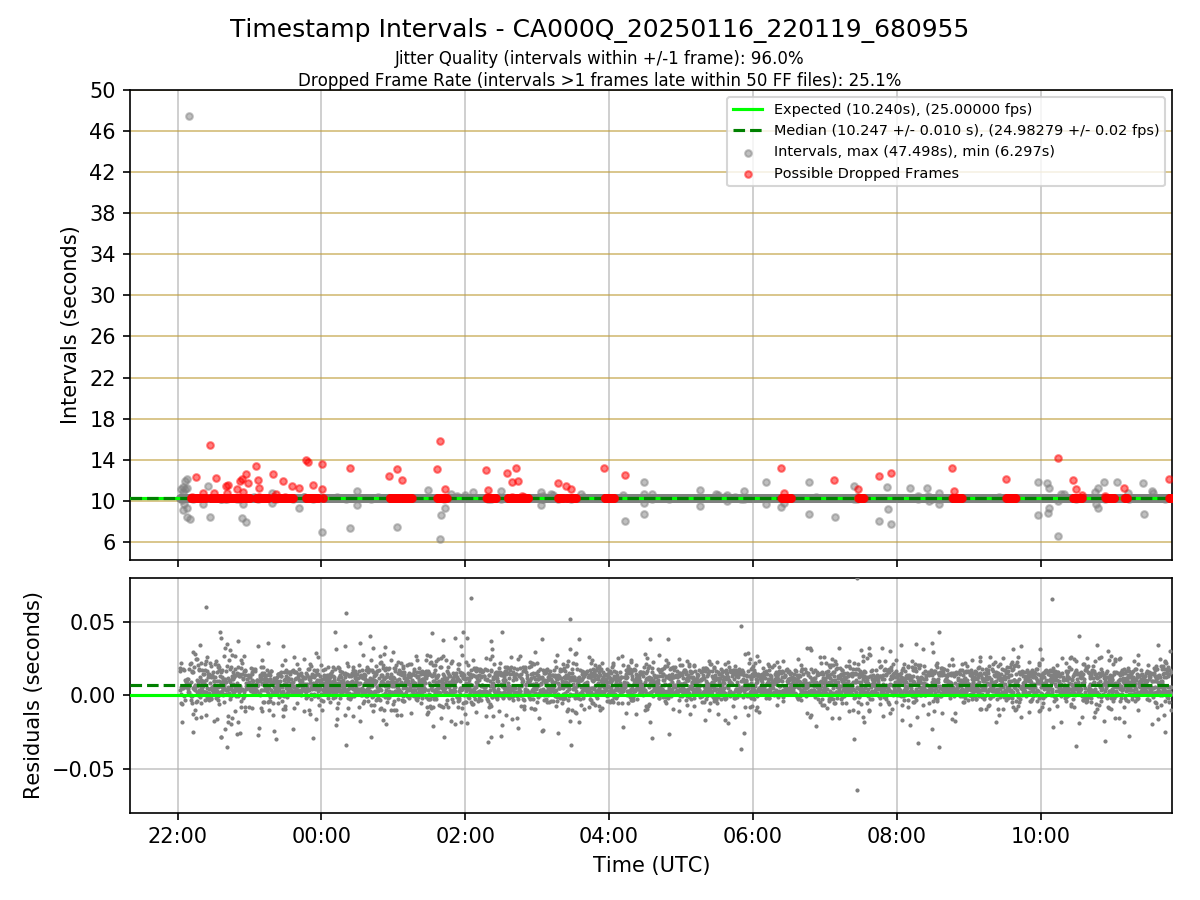1200x900 pixels.
Task: Click the plot title 'Timestamp Intervals - CA000Q_20250116_220119_680955'
Action: click(599, 29)
